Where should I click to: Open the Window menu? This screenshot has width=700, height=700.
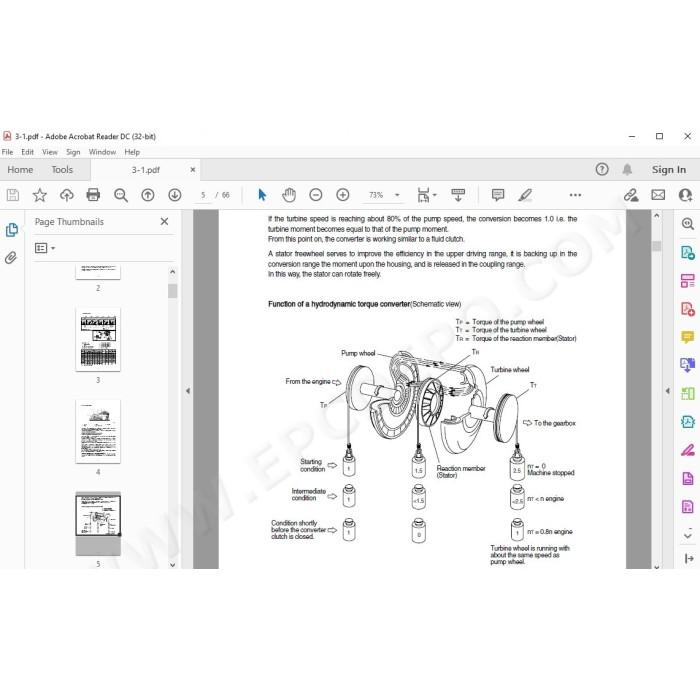click(x=102, y=152)
